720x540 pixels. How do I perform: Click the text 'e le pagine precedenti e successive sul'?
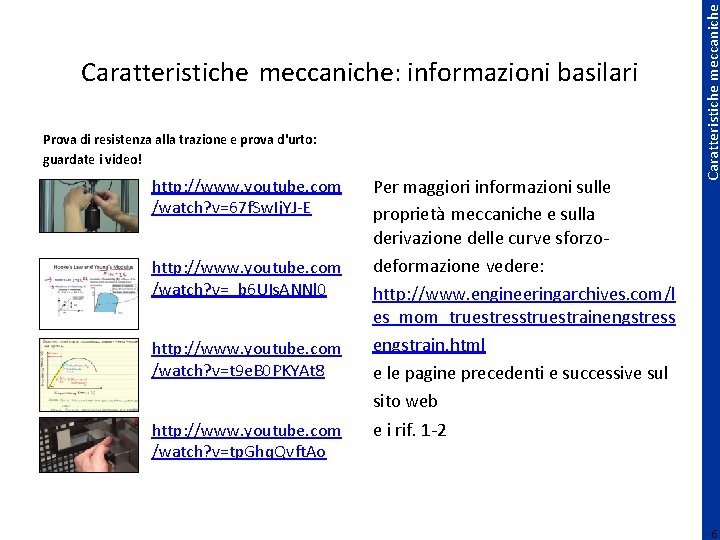(x=520, y=373)
